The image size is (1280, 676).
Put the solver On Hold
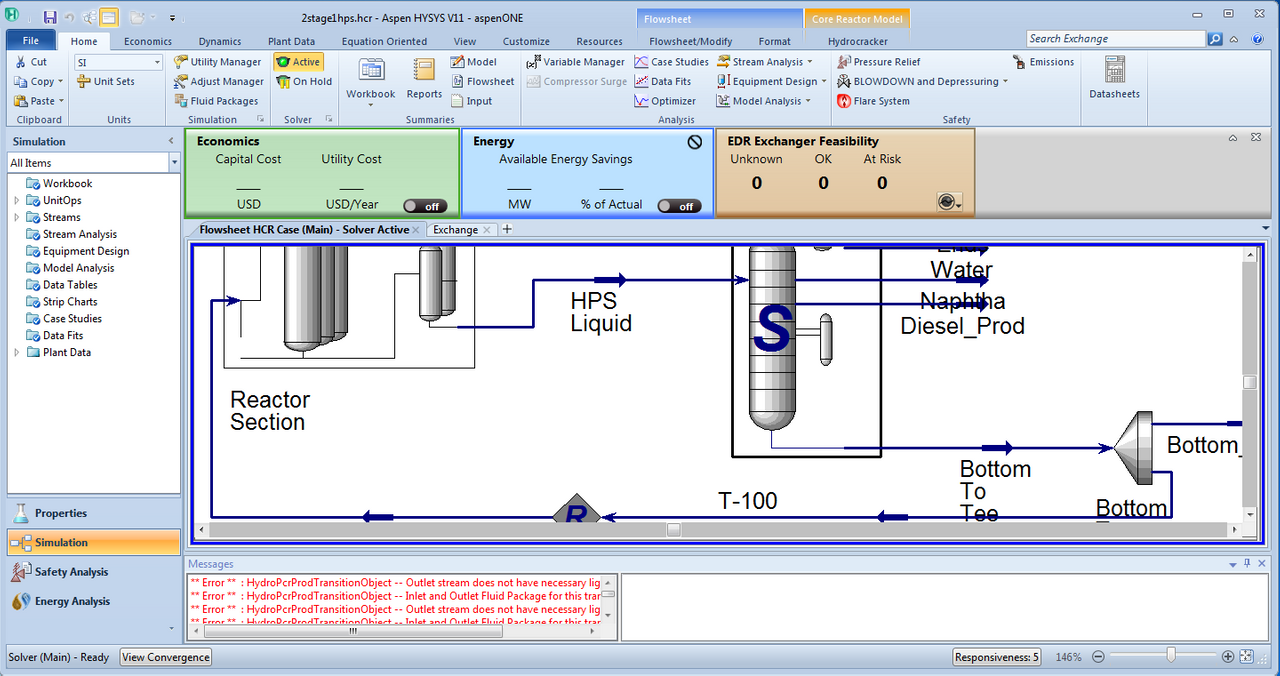pyautogui.click(x=304, y=82)
